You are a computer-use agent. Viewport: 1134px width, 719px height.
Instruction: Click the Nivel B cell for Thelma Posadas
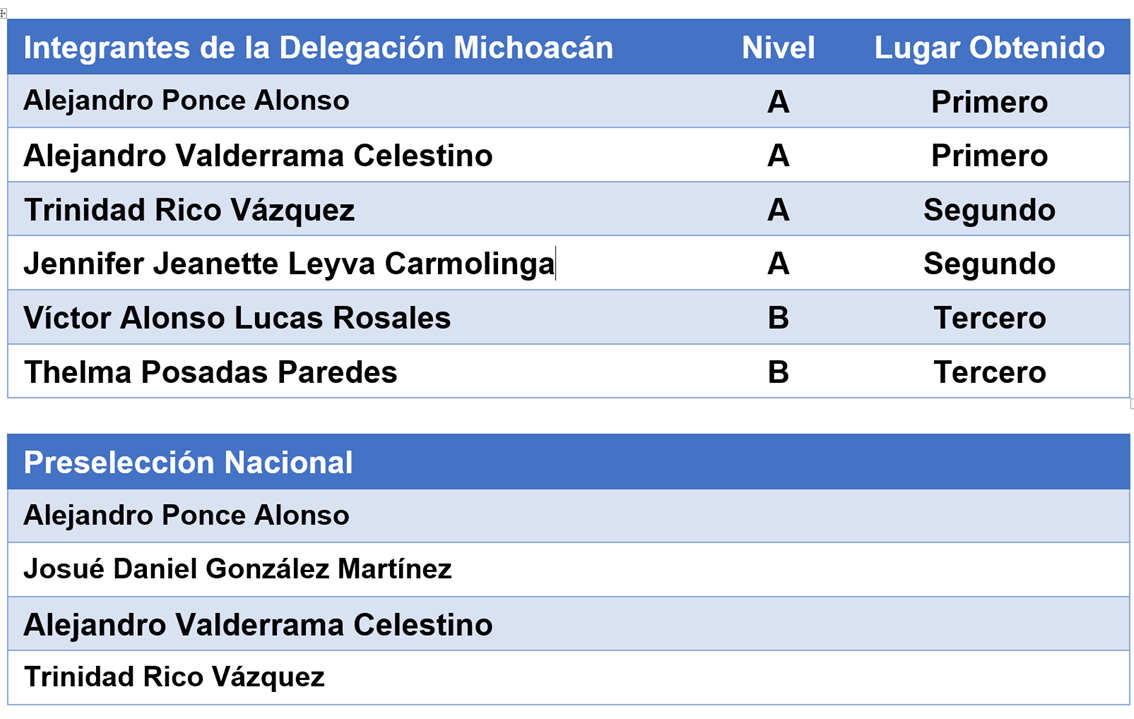(778, 372)
